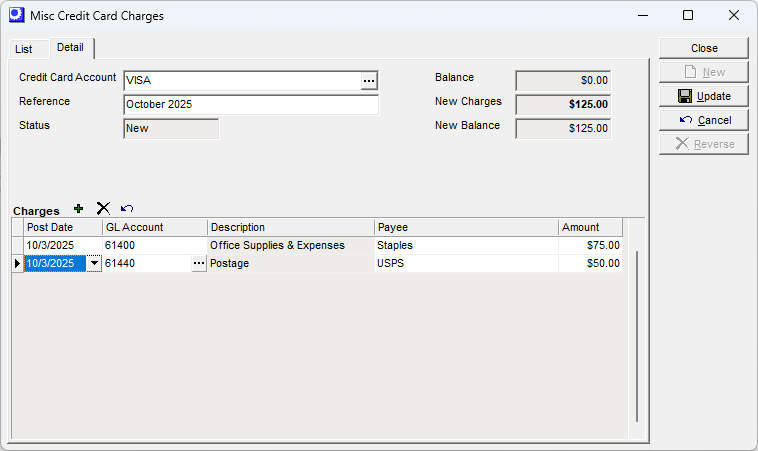This screenshot has width=758, height=451.
Task: Click the GL Account column header
Action: [x=155, y=227]
